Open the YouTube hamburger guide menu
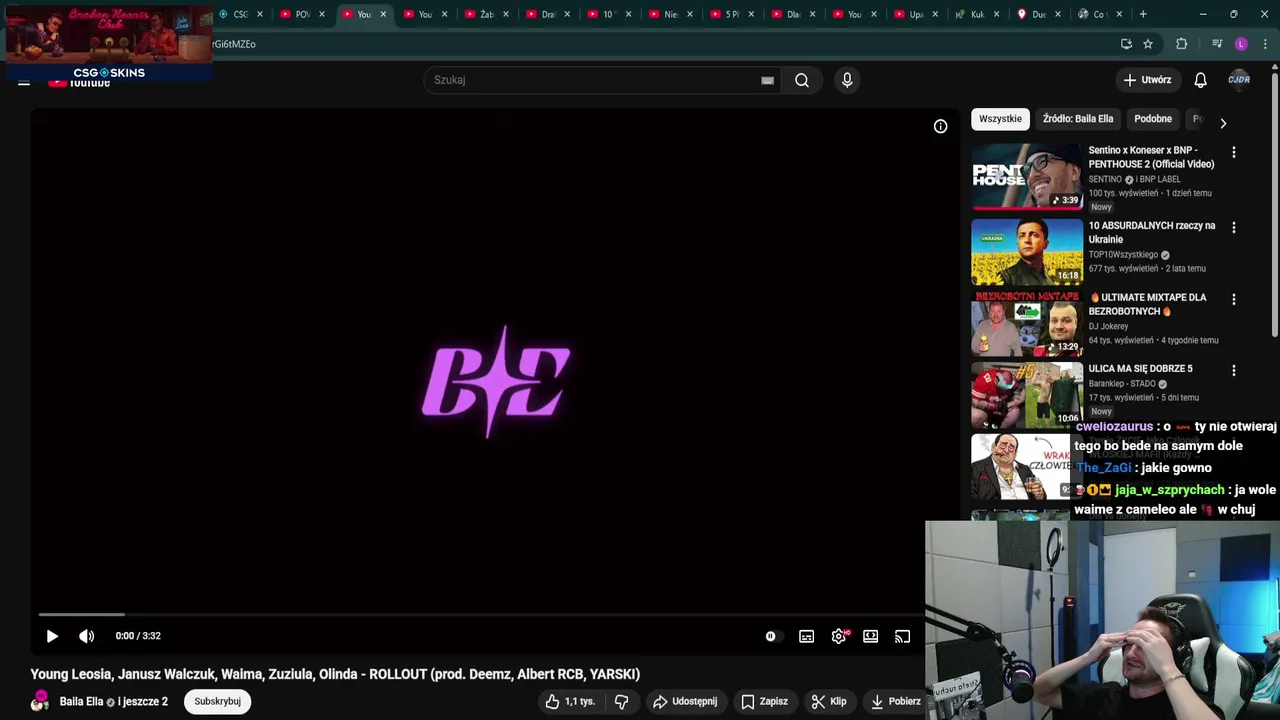The width and height of the screenshot is (1280, 720). 24,82
